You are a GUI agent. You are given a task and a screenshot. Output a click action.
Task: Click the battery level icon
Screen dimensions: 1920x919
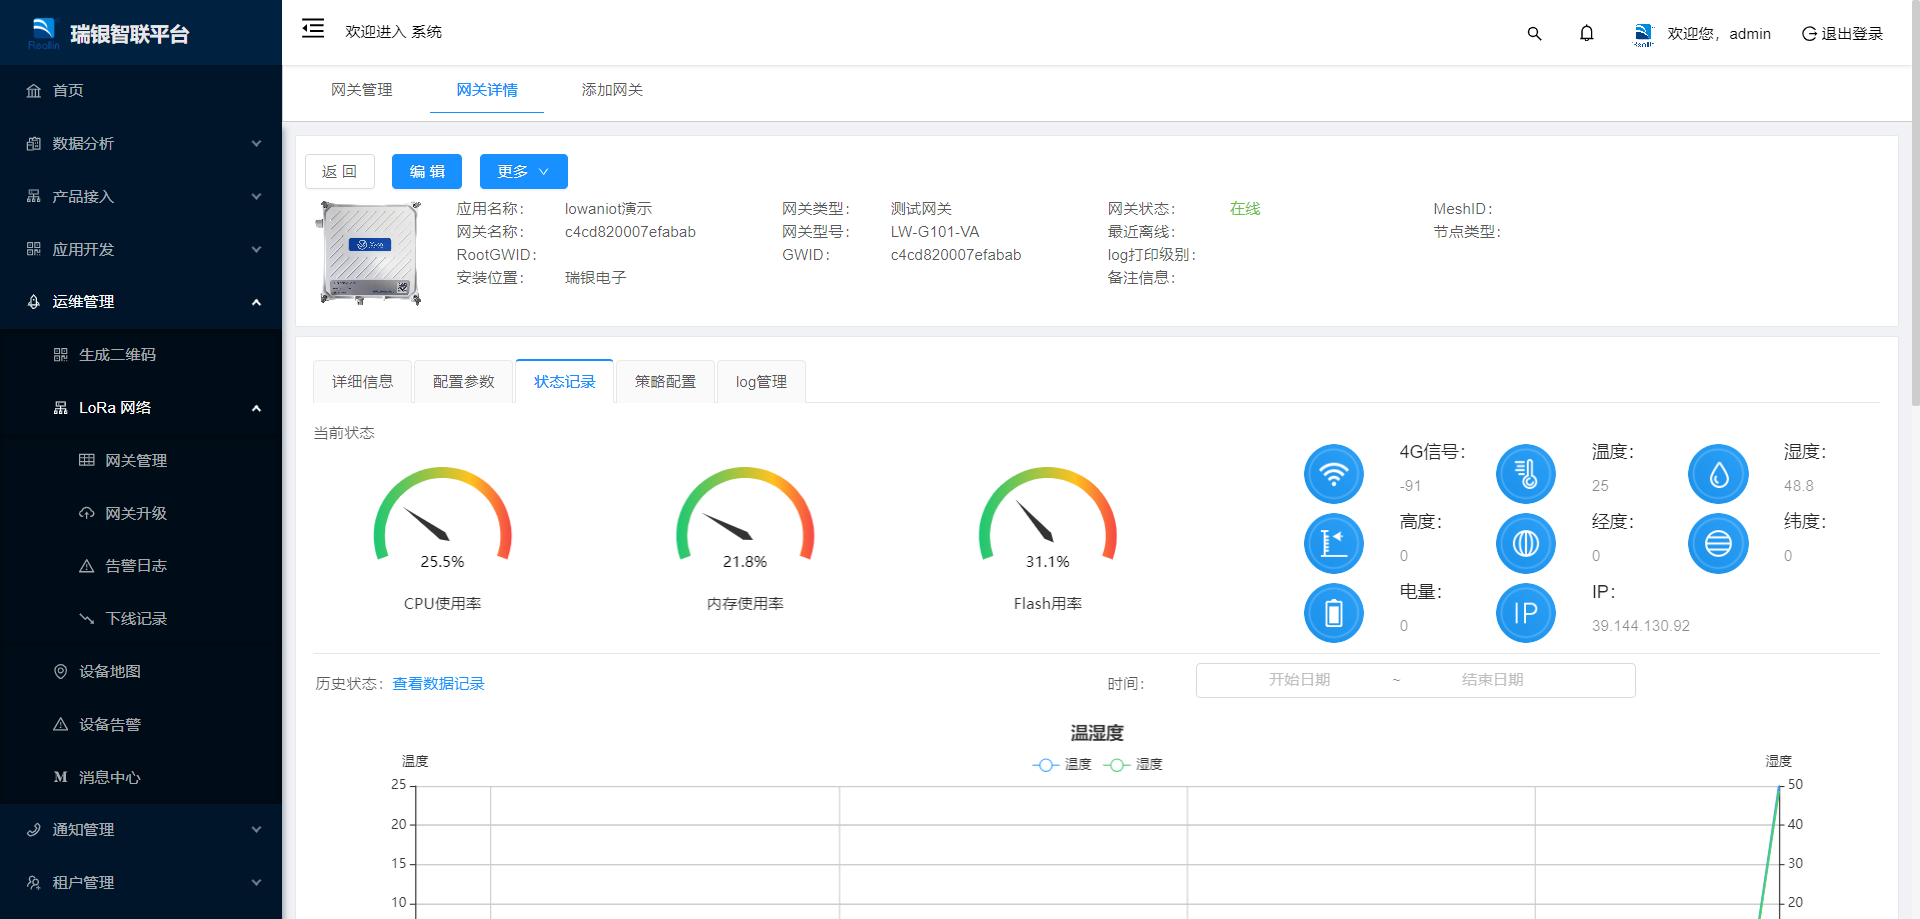pos(1333,613)
